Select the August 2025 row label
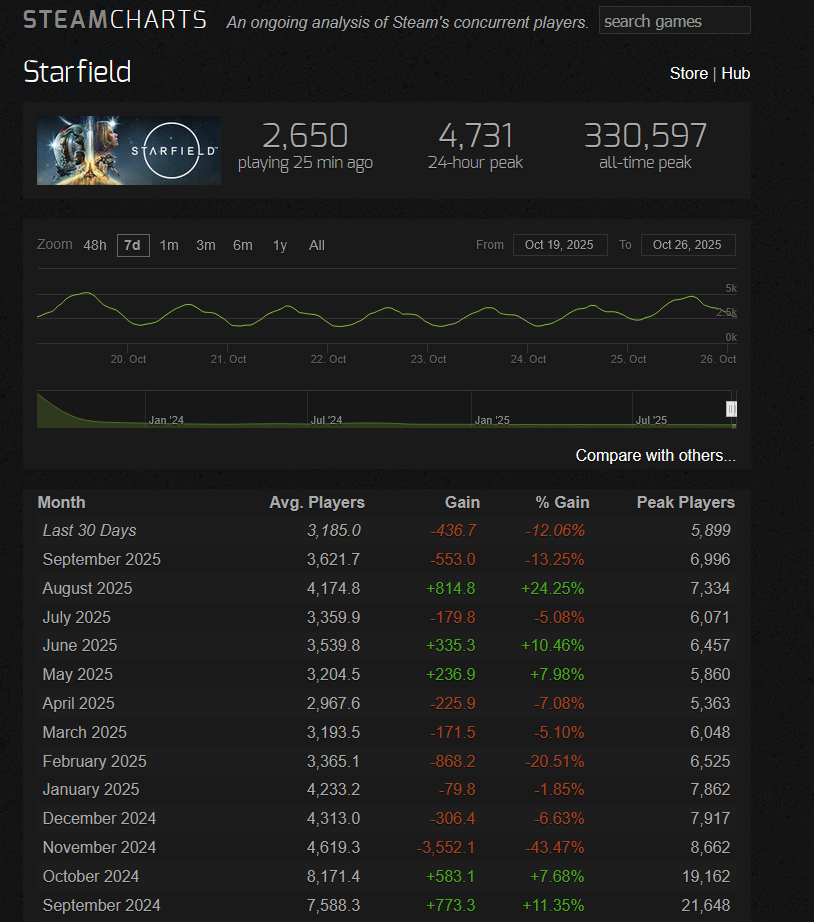814x922 pixels. [x=87, y=588]
